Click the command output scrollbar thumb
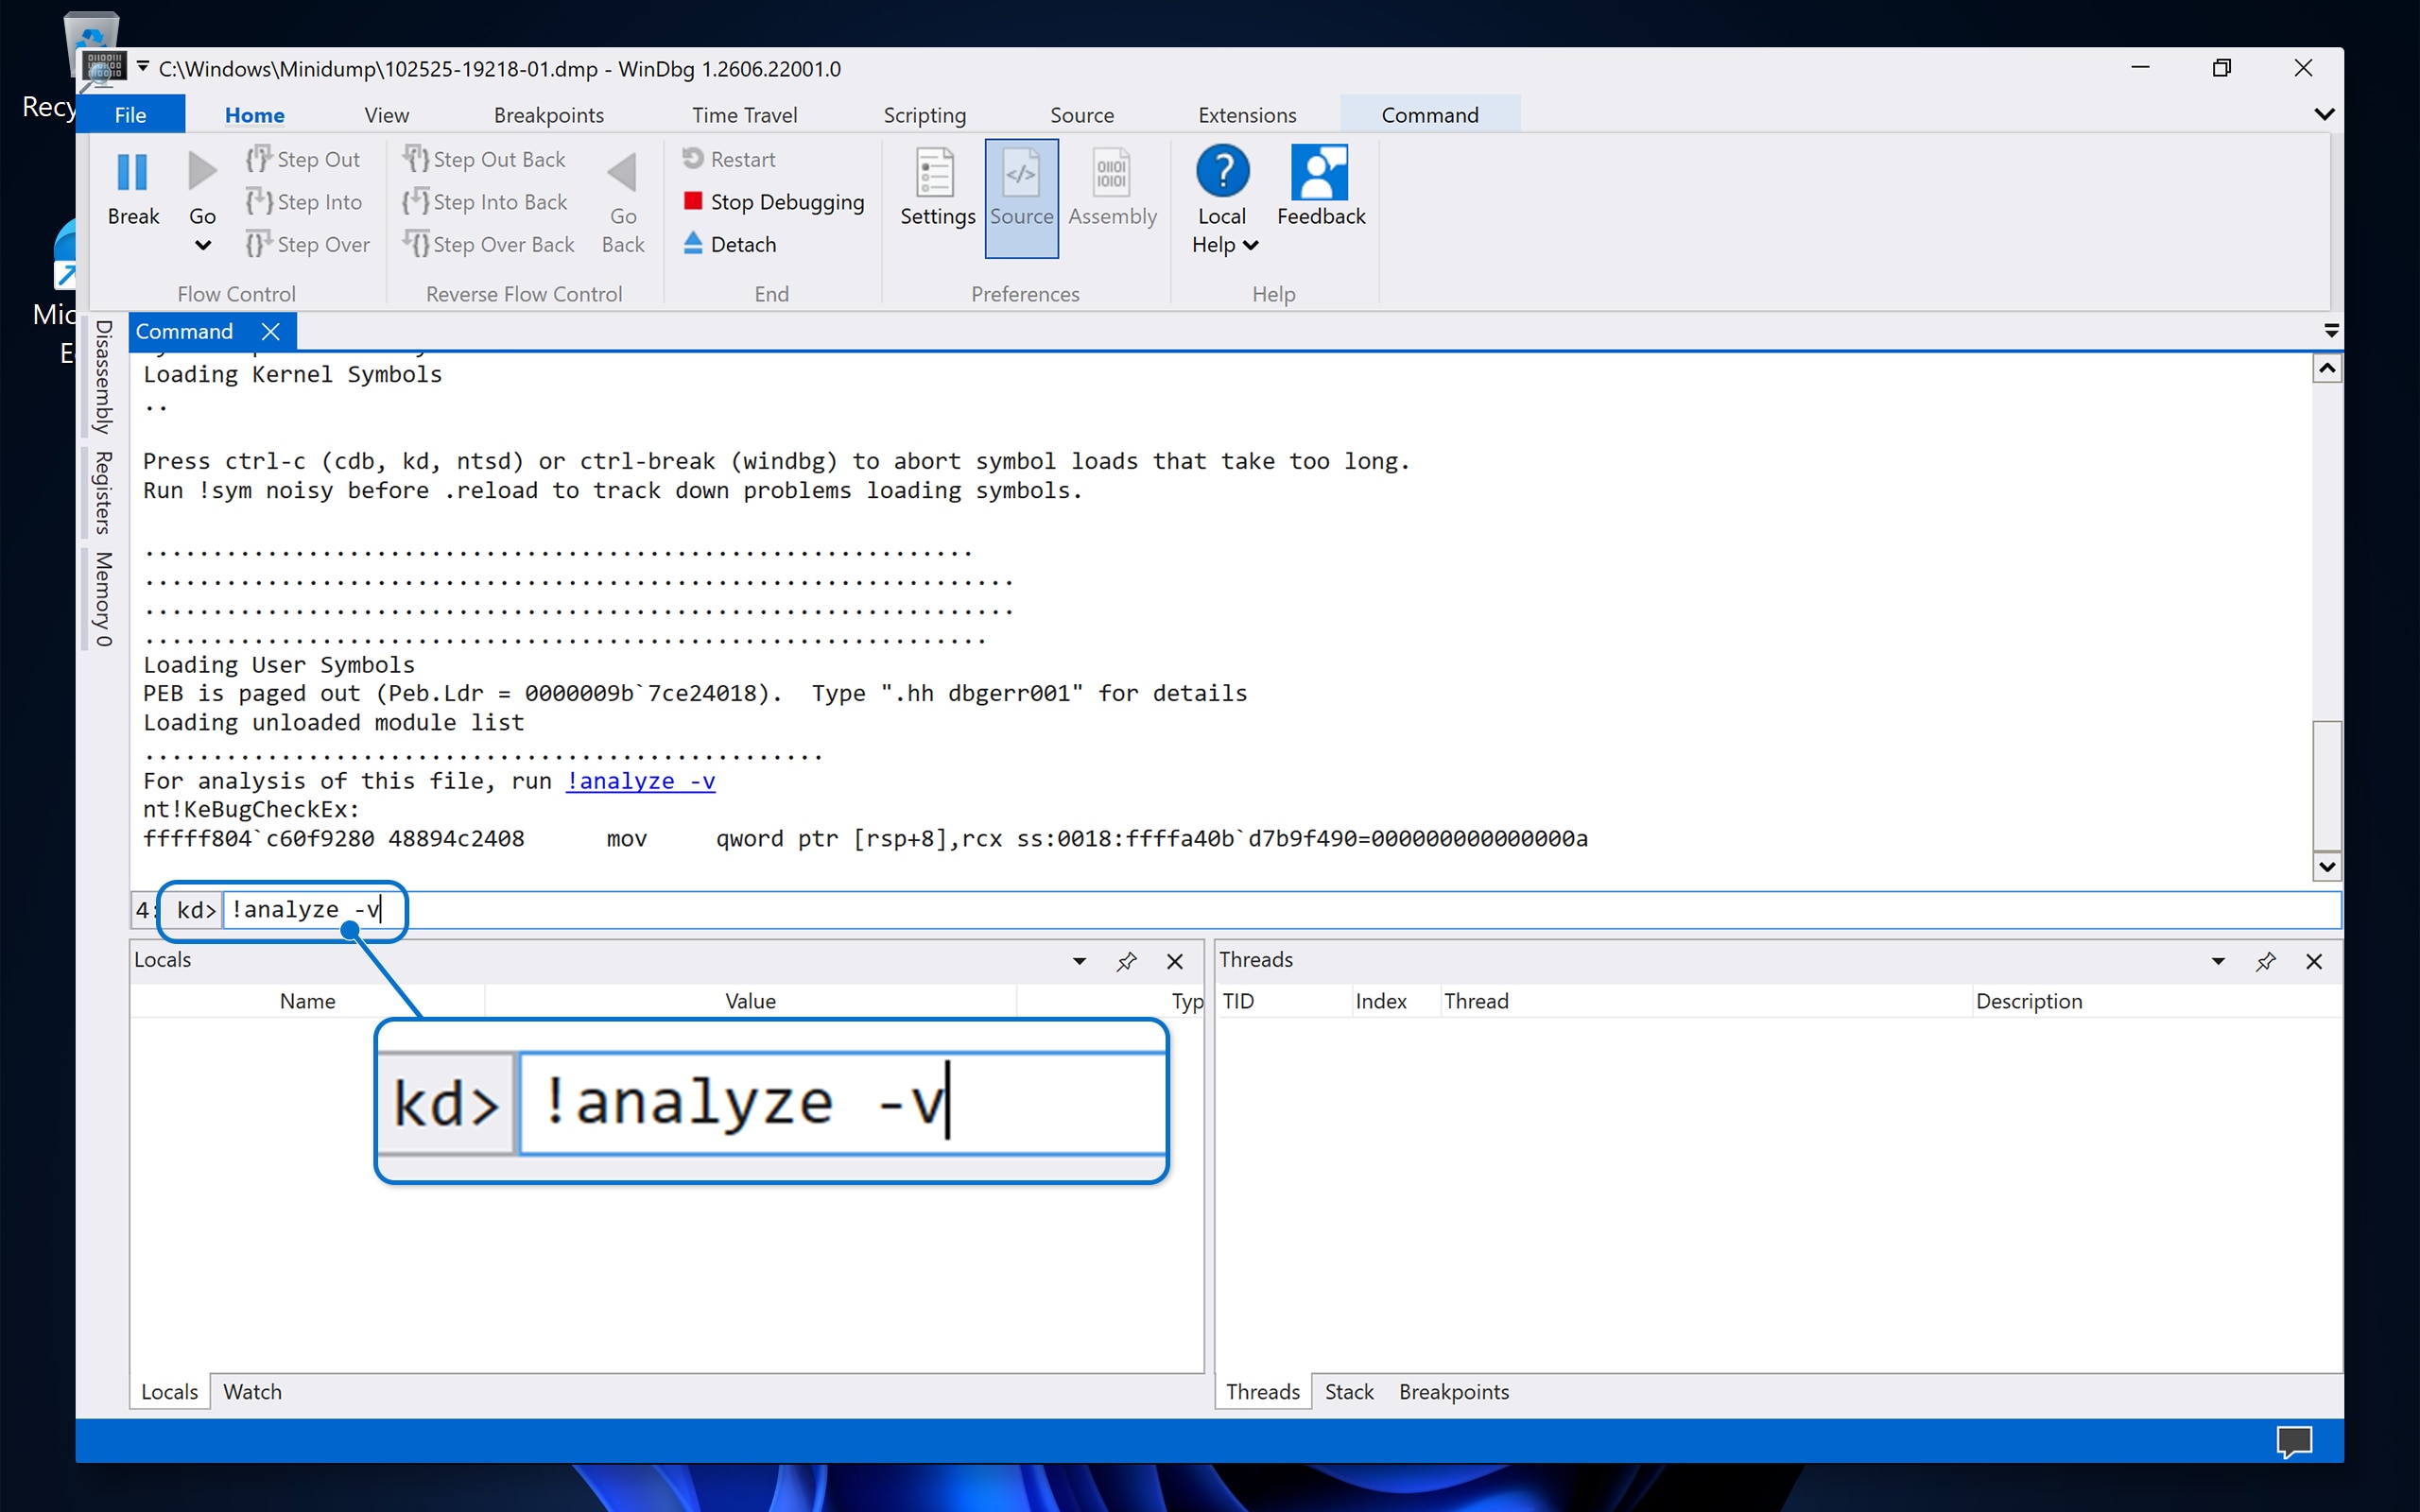The image size is (2420, 1512). click(2327, 785)
